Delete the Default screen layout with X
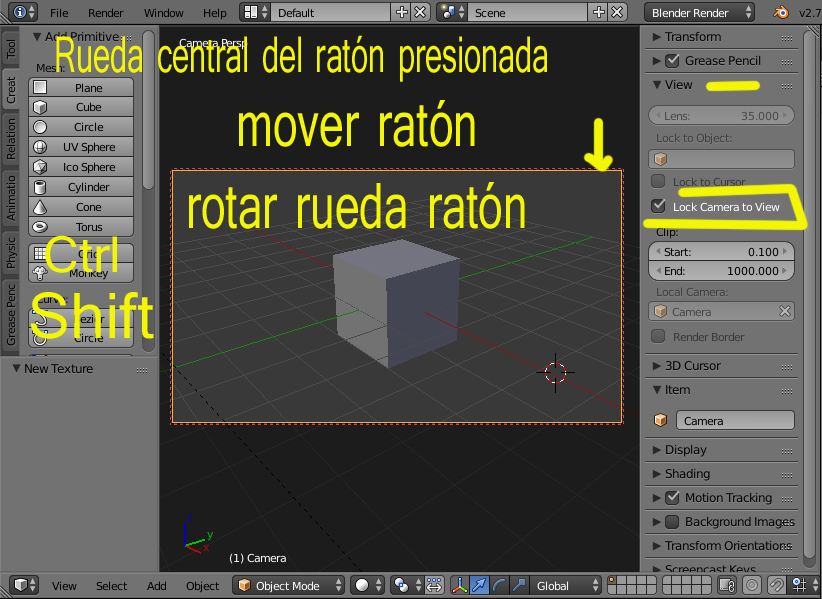This screenshot has height=599, width=822. pyautogui.click(x=420, y=12)
